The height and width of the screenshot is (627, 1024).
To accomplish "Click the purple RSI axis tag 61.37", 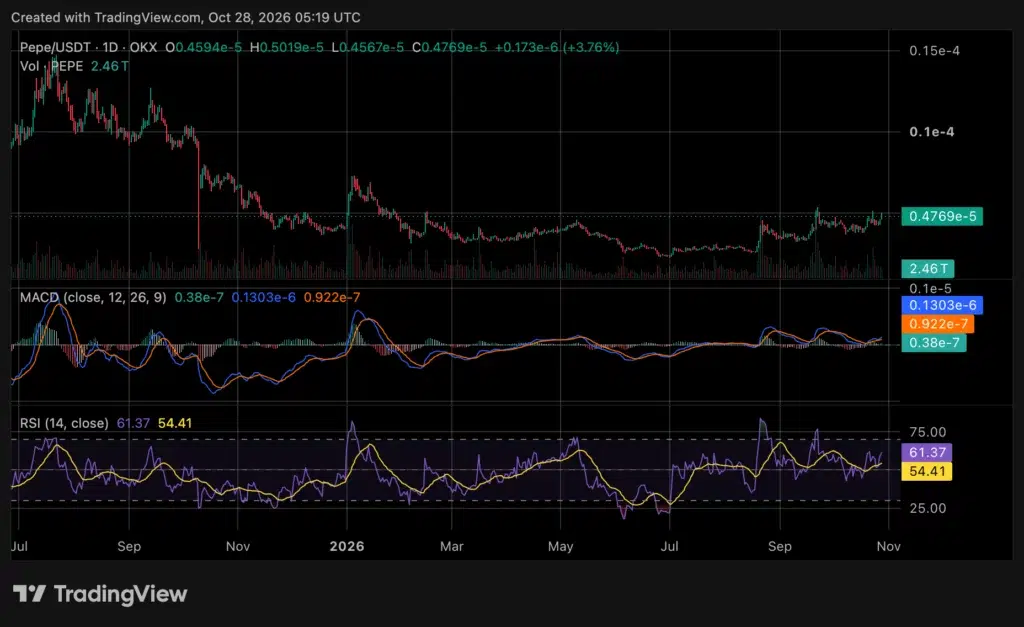I will pos(927,452).
